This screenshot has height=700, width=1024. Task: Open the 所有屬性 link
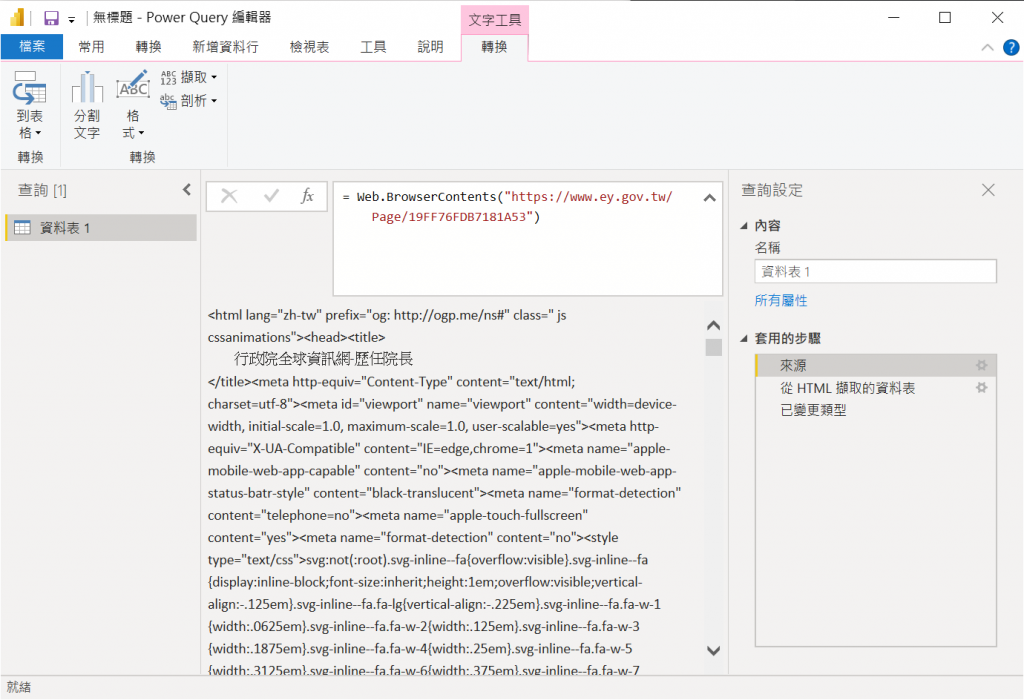click(x=781, y=300)
